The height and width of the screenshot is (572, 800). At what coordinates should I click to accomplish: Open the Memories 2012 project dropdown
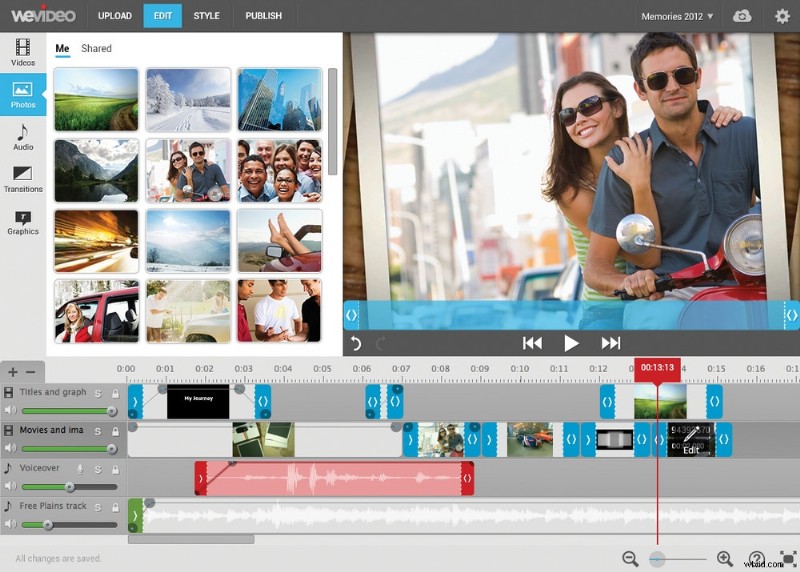[677, 16]
